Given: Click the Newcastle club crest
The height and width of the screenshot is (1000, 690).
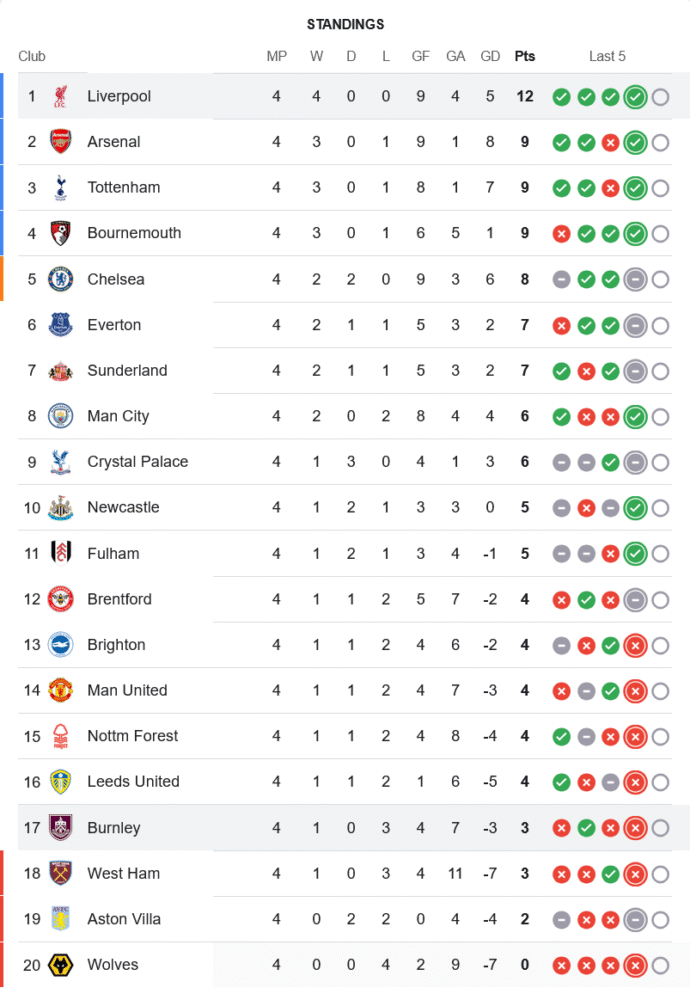Looking at the screenshot, I should point(61,508).
